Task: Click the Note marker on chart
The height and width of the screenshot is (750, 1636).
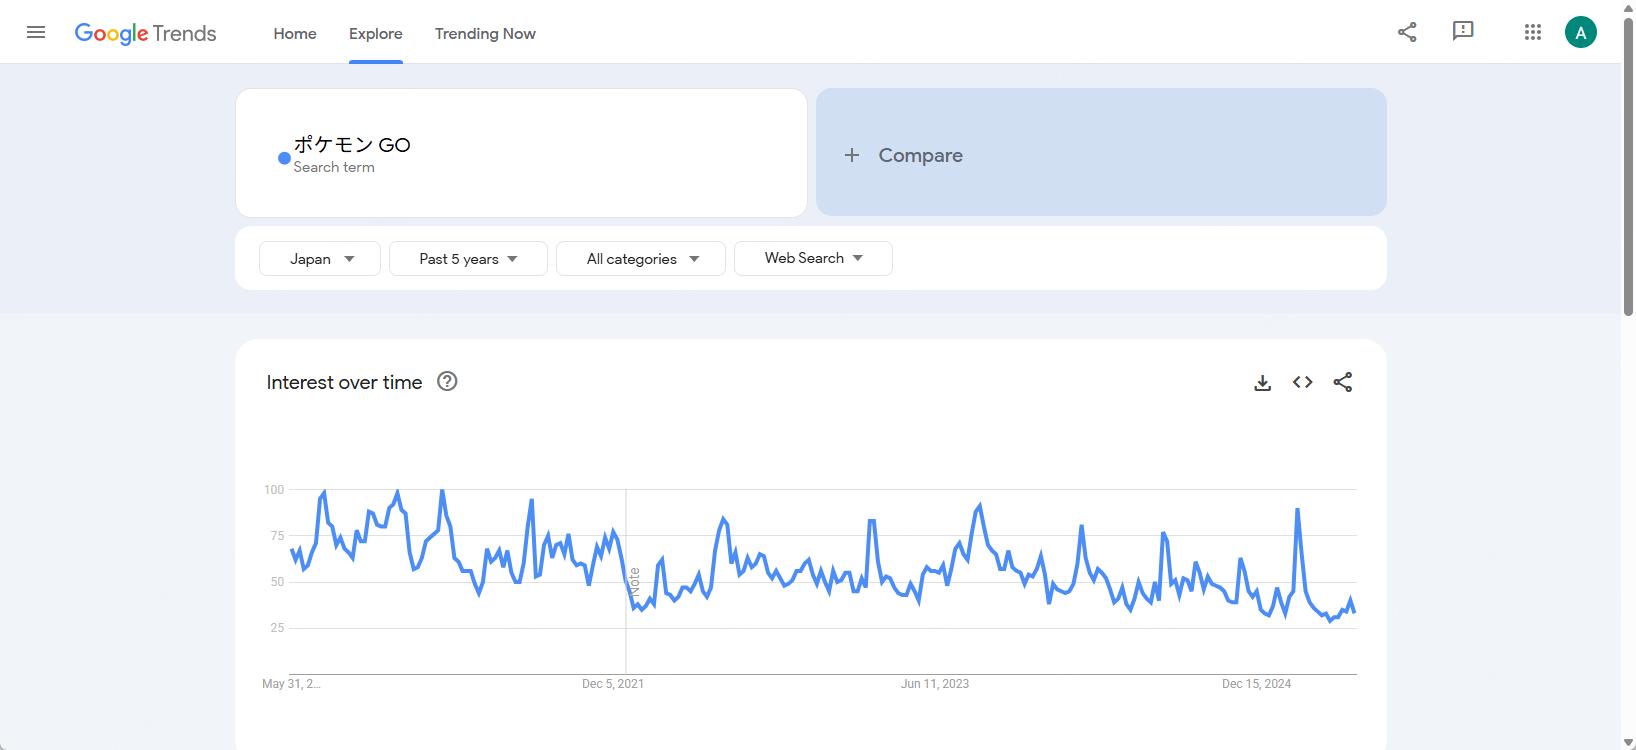Action: coord(634,582)
